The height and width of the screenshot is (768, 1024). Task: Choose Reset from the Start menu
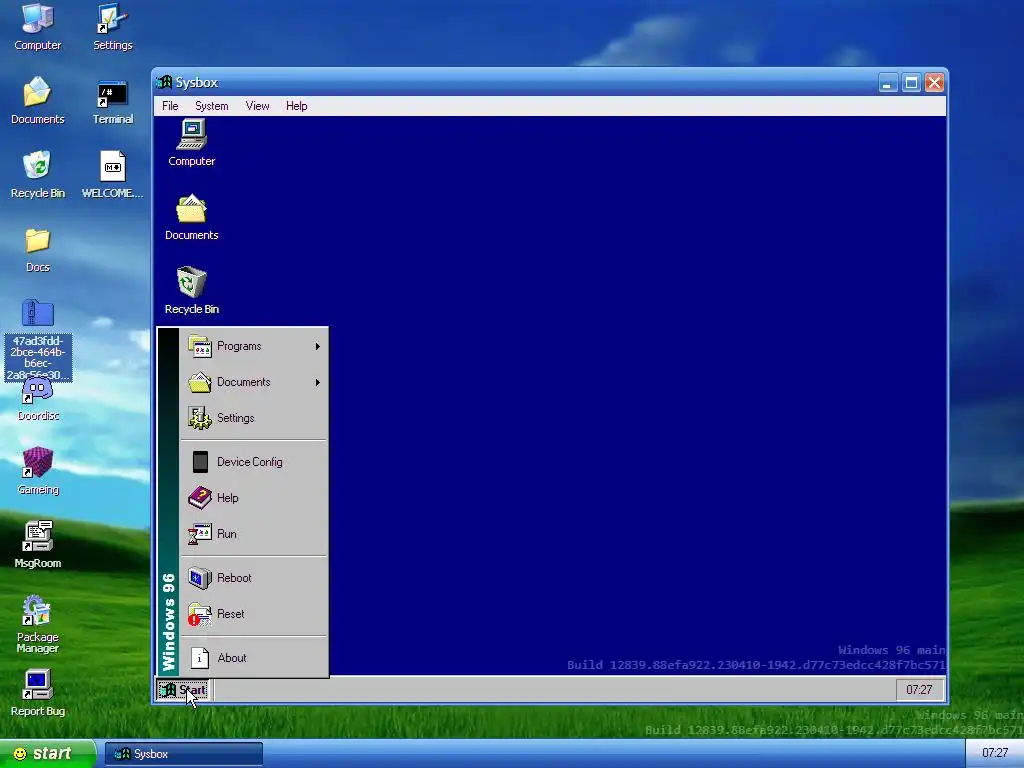(254, 614)
